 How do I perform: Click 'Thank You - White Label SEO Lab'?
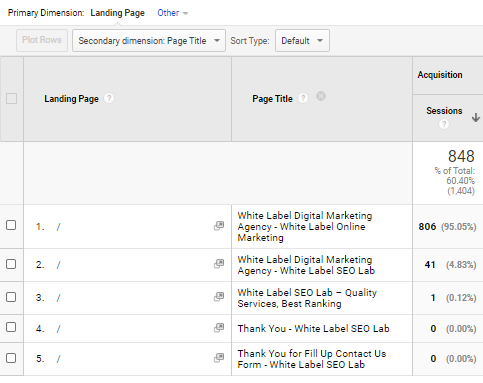[313, 329]
